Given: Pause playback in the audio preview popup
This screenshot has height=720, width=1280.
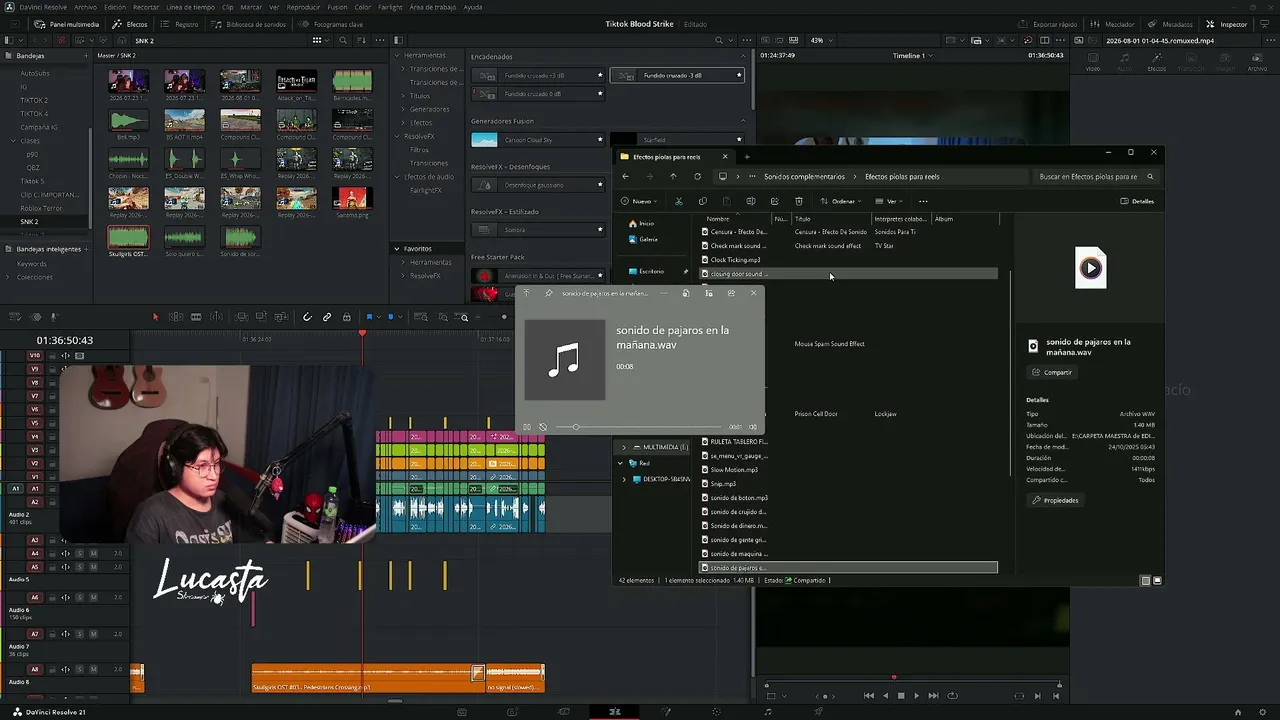Looking at the screenshot, I should [x=527, y=427].
